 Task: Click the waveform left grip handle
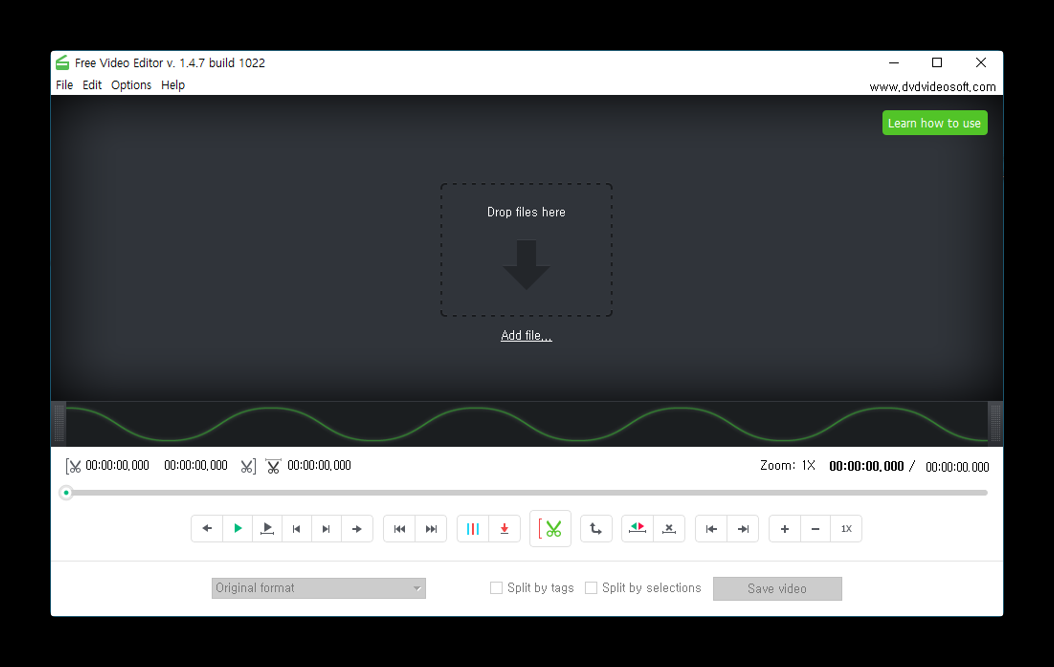click(x=59, y=422)
